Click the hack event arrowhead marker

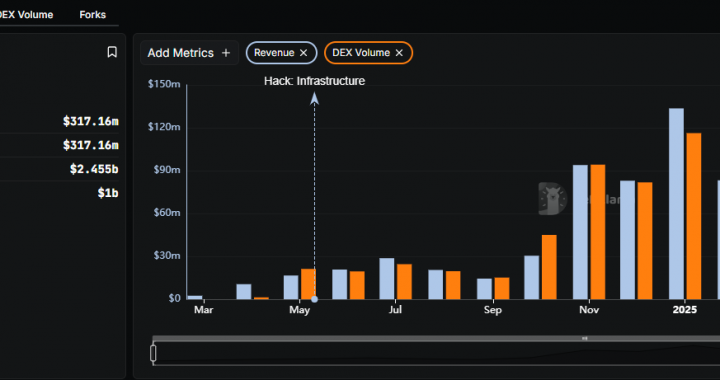[x=315, y=98]
